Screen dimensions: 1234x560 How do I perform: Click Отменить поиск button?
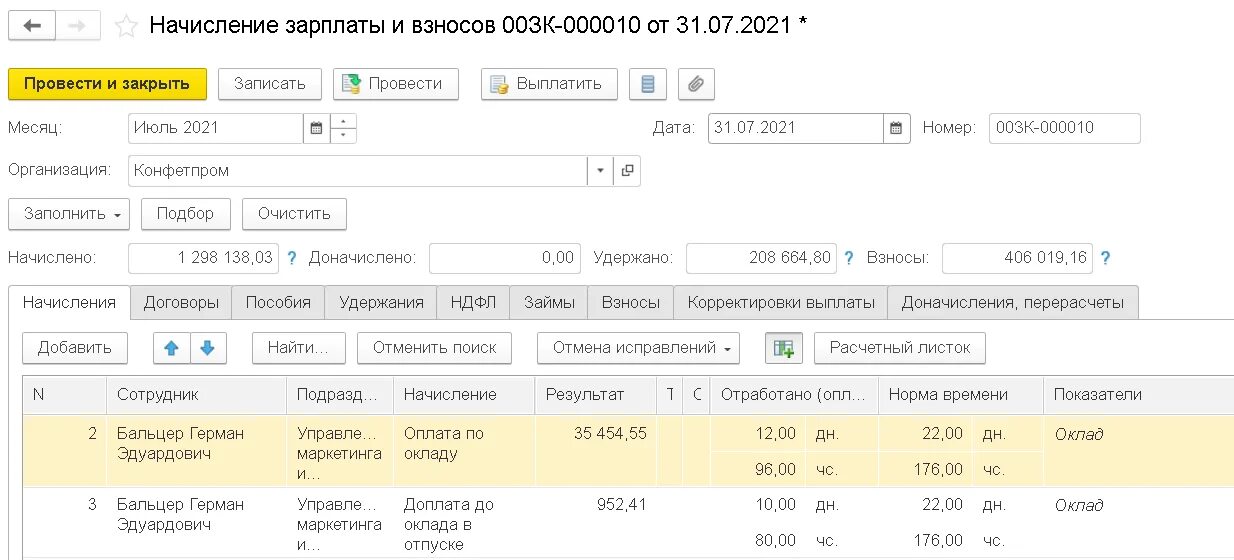(x=434, y=348)
